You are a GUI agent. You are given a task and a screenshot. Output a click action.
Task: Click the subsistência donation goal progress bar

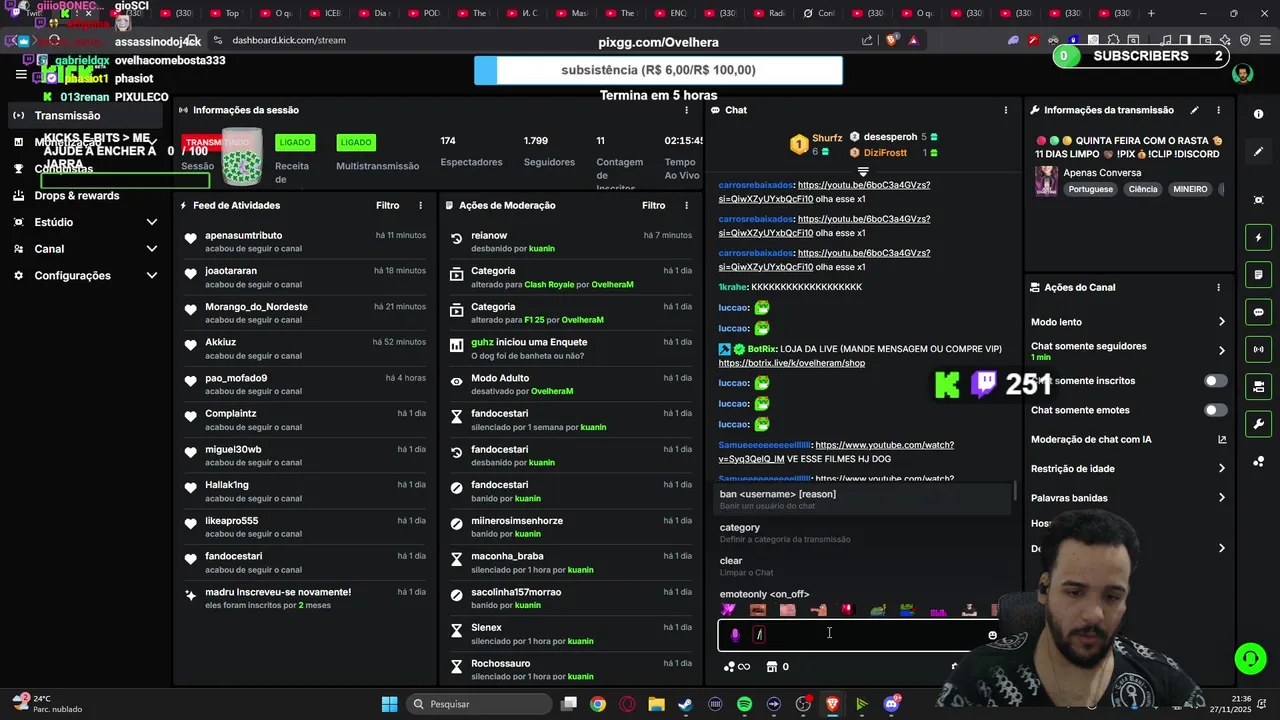click(x=658, y=70)
